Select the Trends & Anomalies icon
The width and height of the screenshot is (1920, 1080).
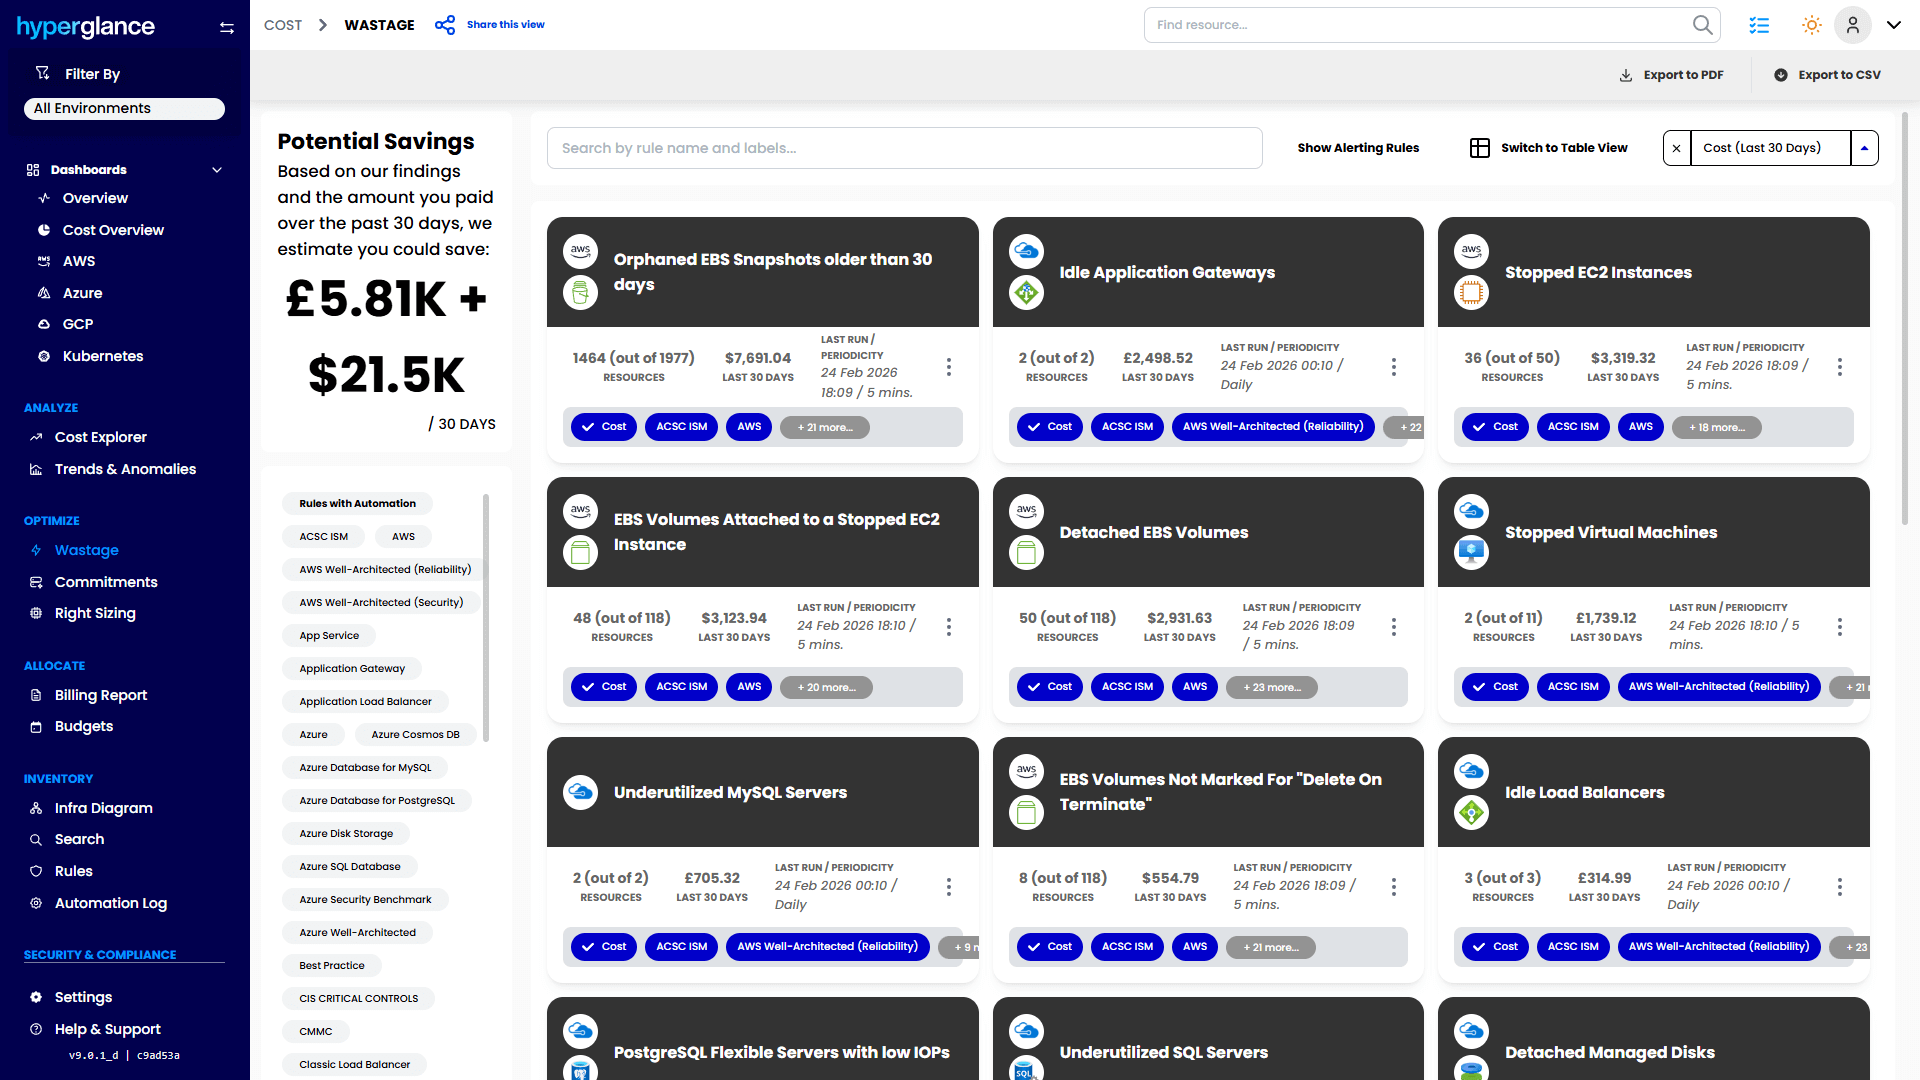tap(35, 469)
